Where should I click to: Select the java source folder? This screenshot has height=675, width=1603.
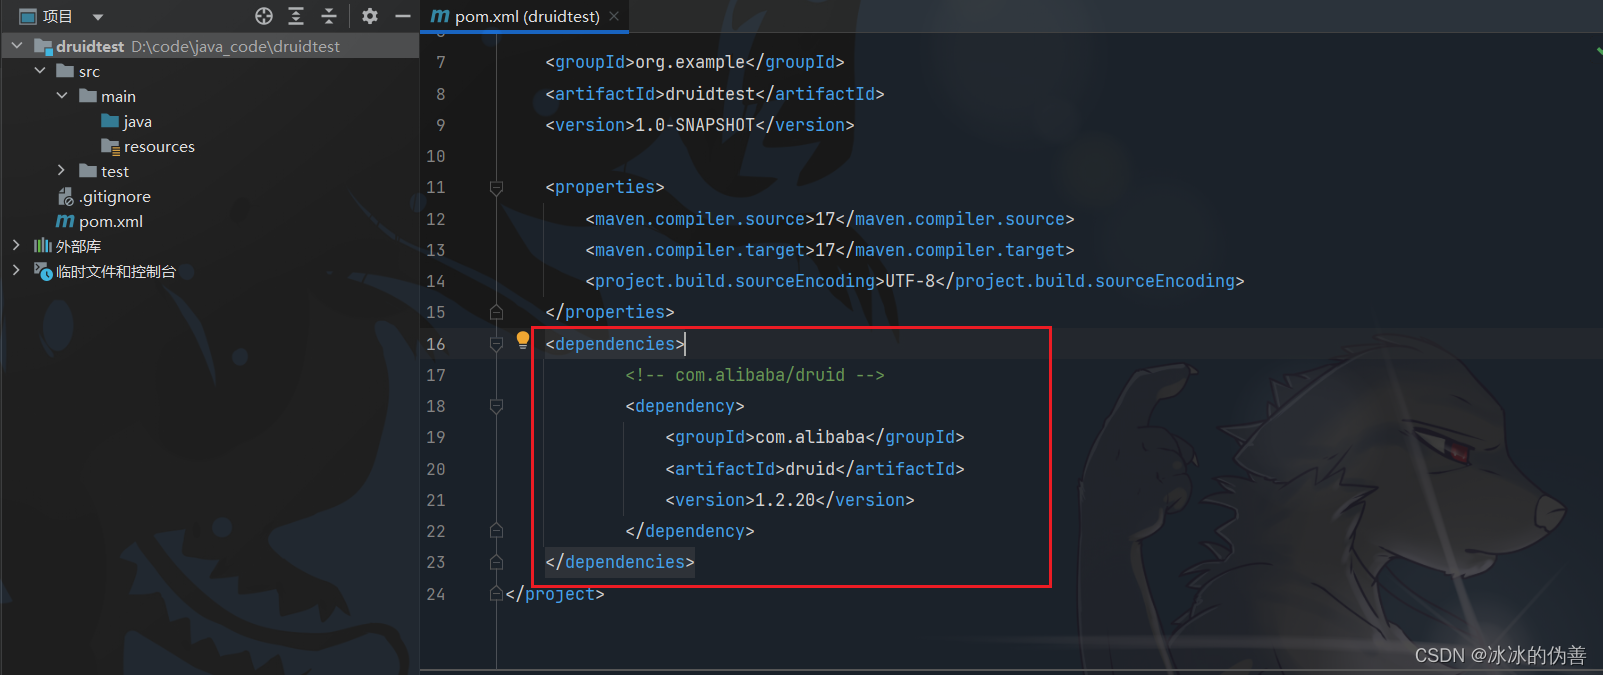137,121
